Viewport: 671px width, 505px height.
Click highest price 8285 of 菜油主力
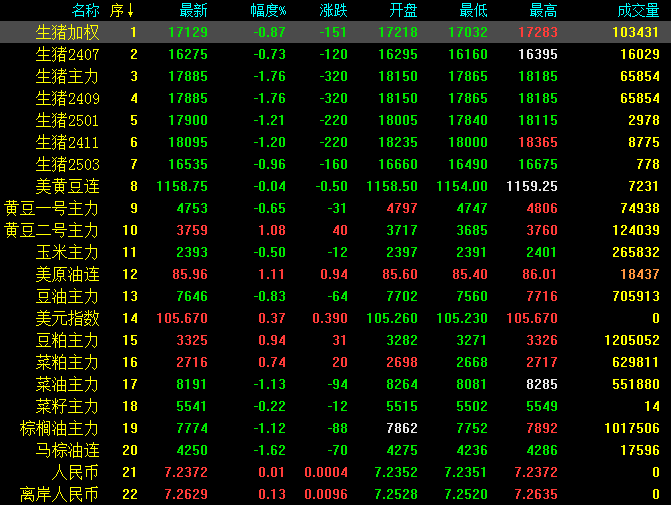(x=542, y=384)
